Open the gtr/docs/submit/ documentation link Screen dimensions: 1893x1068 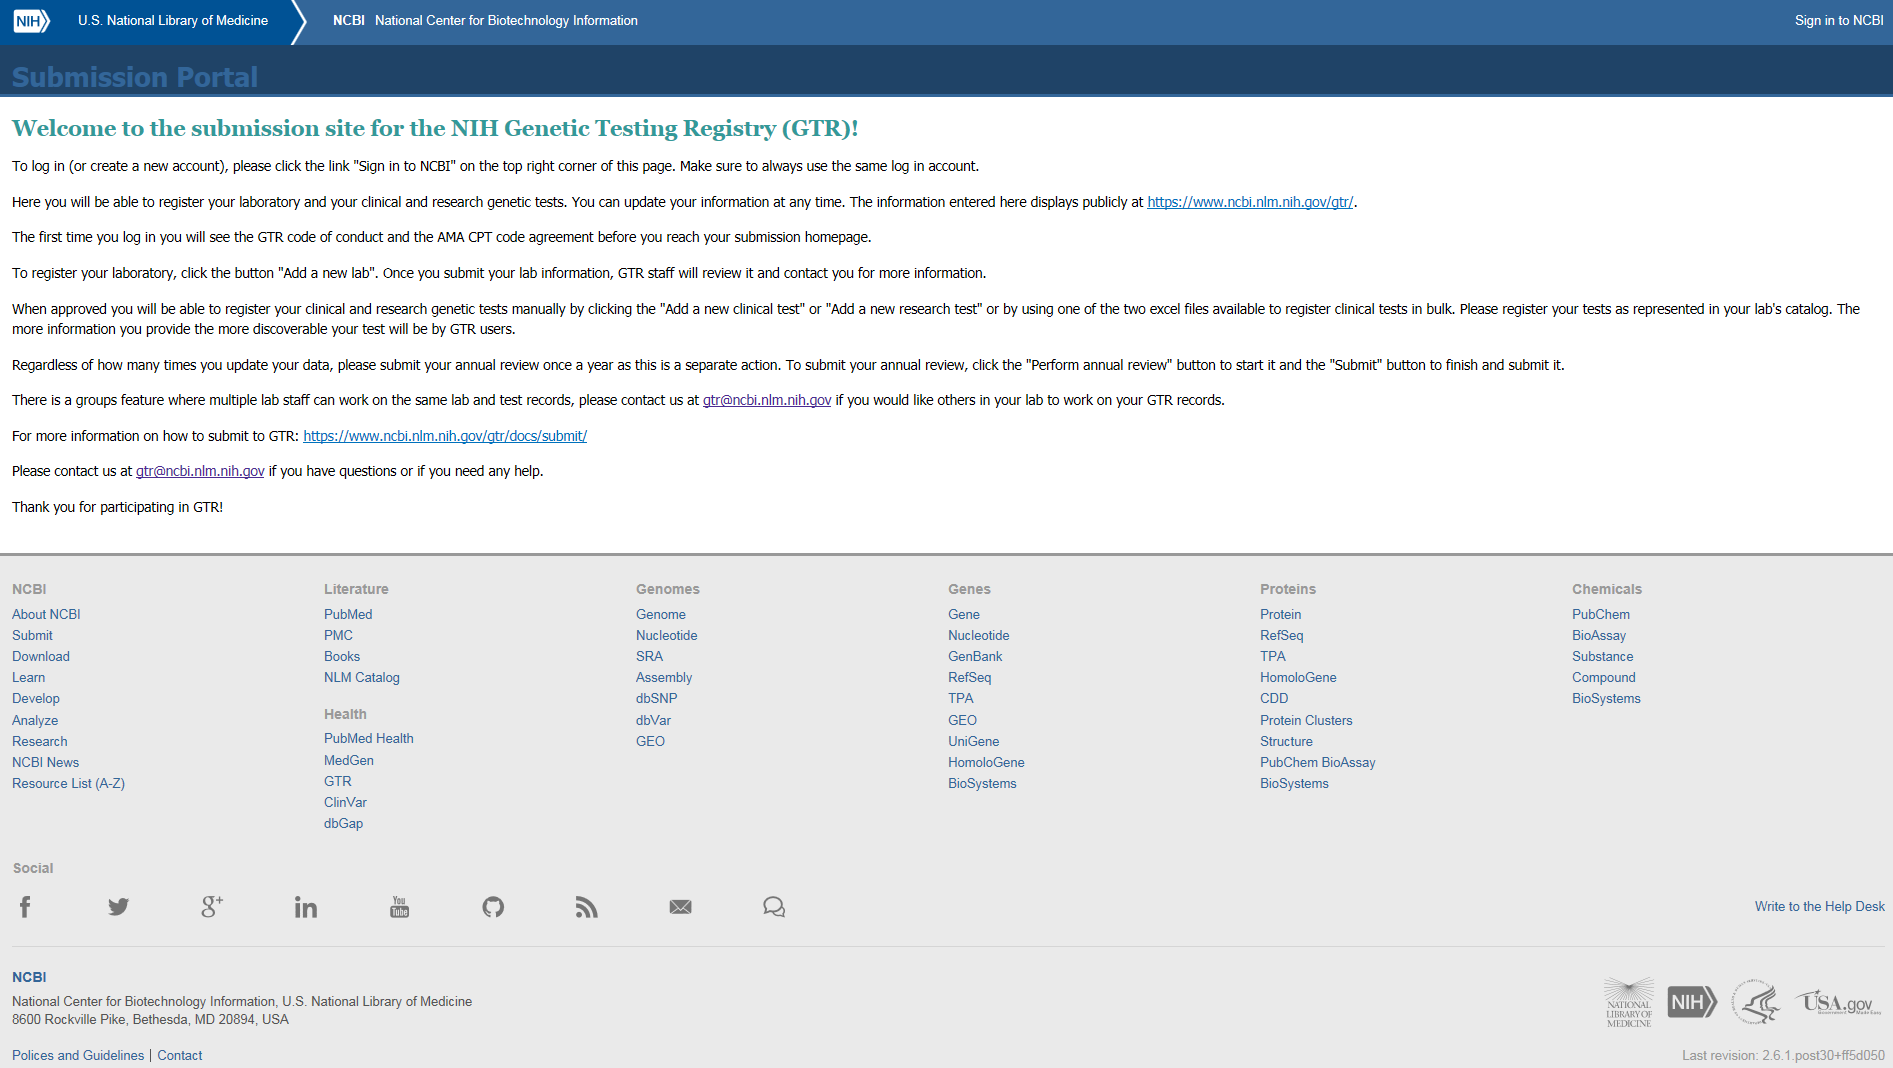[445, 436]
